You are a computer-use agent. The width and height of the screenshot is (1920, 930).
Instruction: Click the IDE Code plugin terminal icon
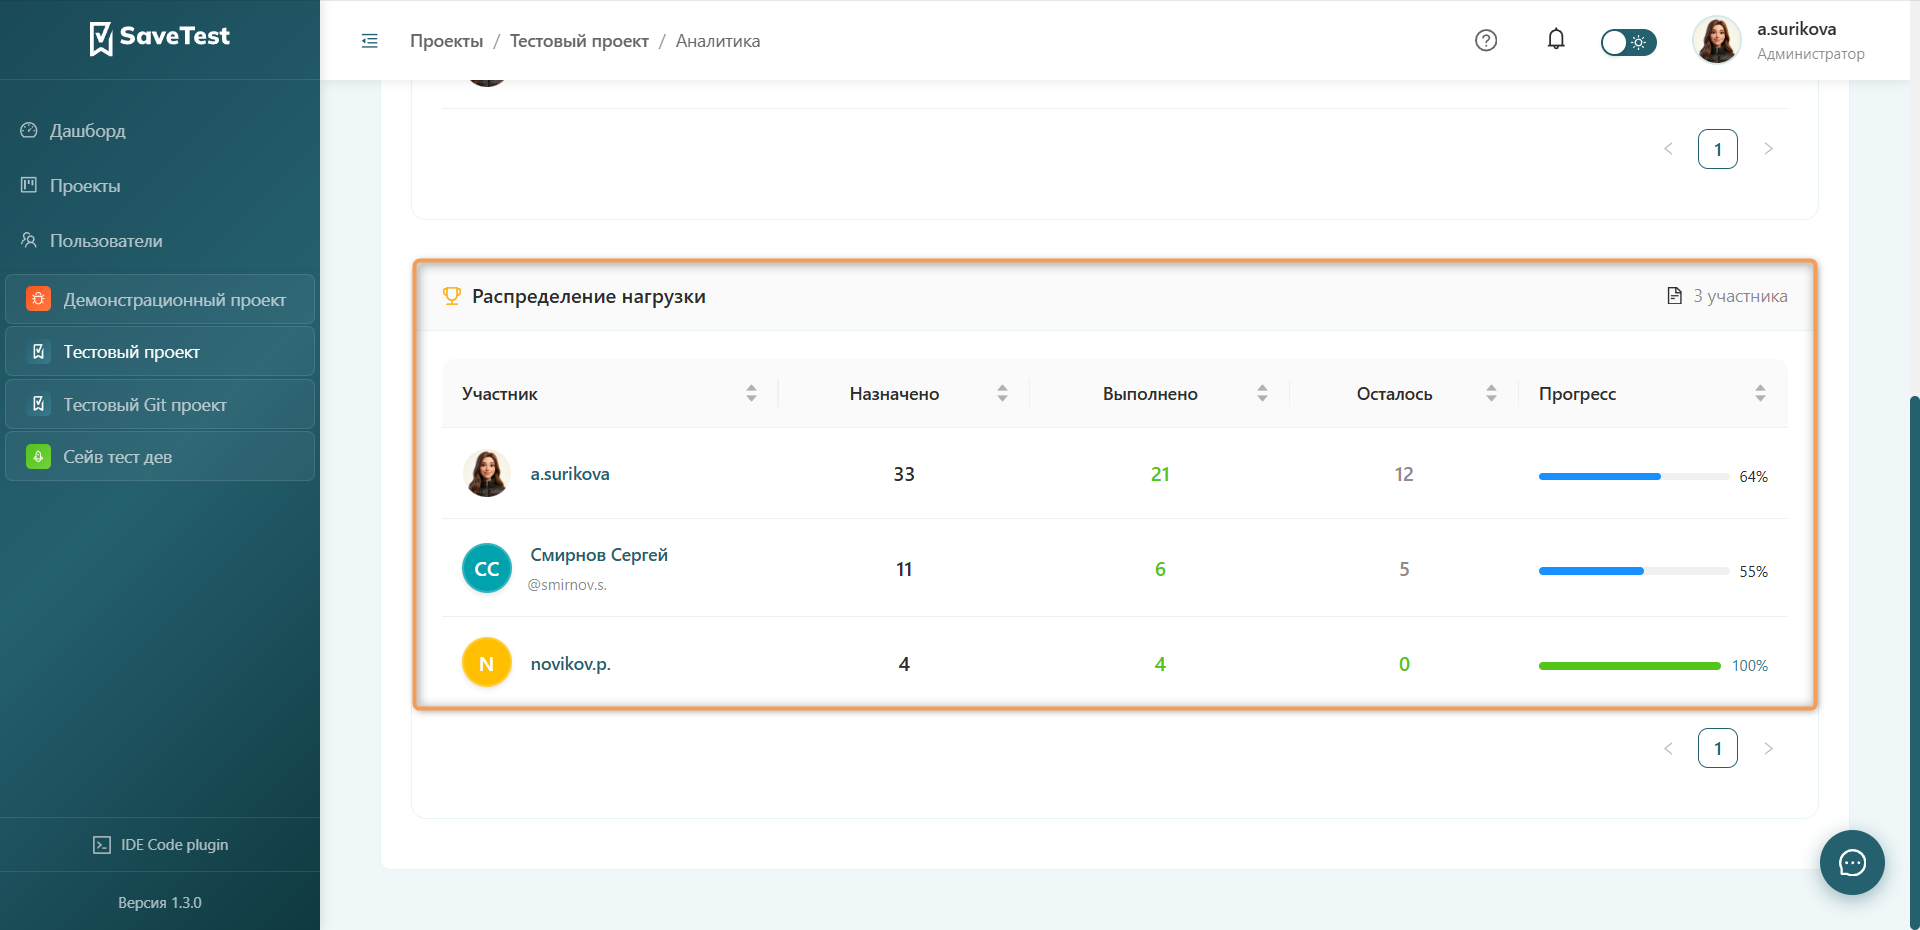(x=102, y=845)
